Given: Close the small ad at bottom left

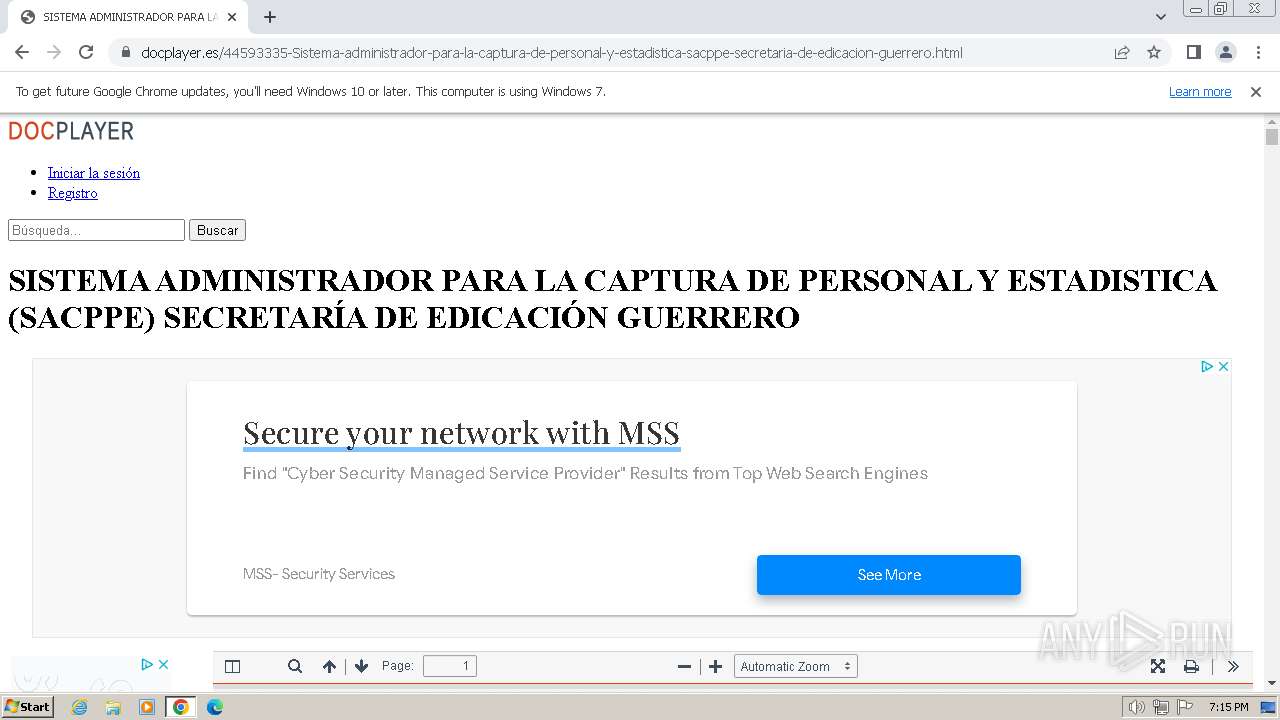Looking at the screenshot, I should pos(163,664).
